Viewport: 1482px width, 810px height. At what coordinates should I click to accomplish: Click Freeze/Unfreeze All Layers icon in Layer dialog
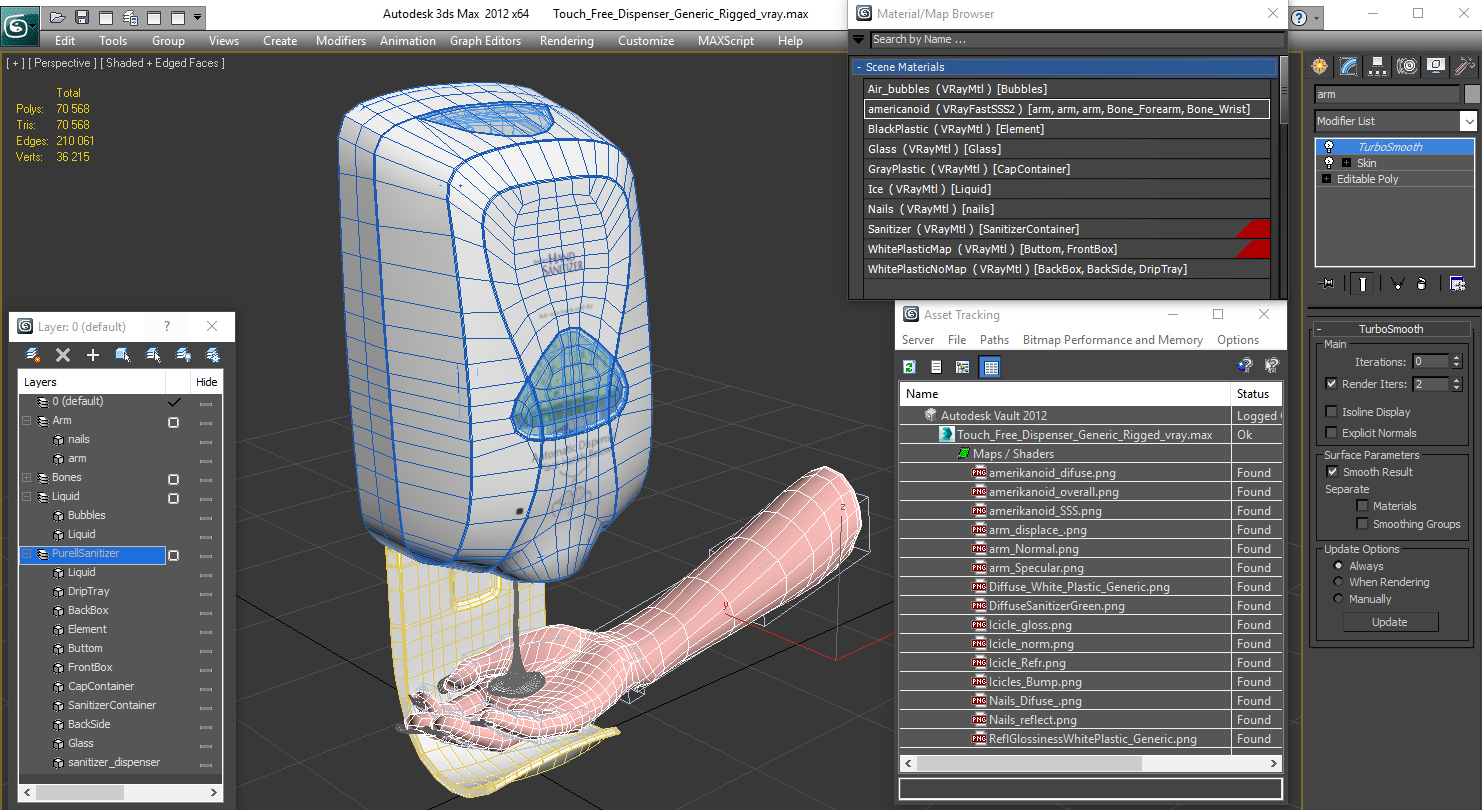213,355
